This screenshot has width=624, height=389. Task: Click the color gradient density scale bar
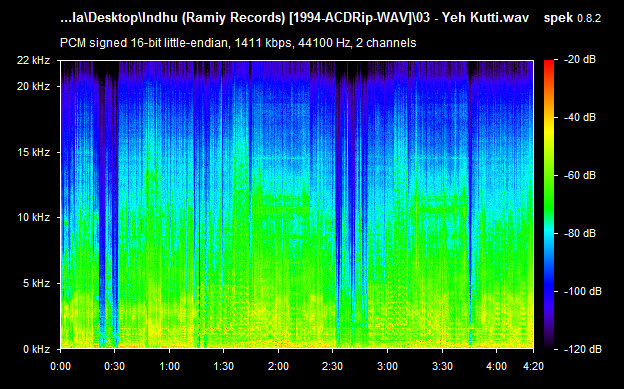[549, 205]
